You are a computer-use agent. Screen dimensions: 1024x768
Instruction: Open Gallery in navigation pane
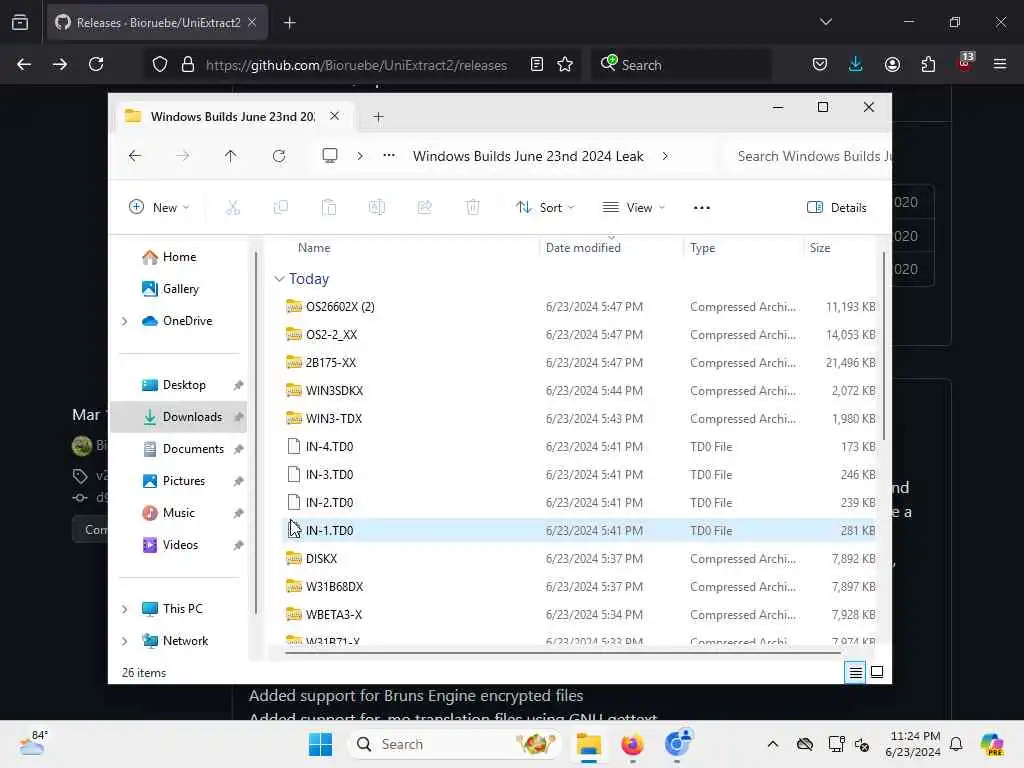pyautogui.click(x=180, y=289)
